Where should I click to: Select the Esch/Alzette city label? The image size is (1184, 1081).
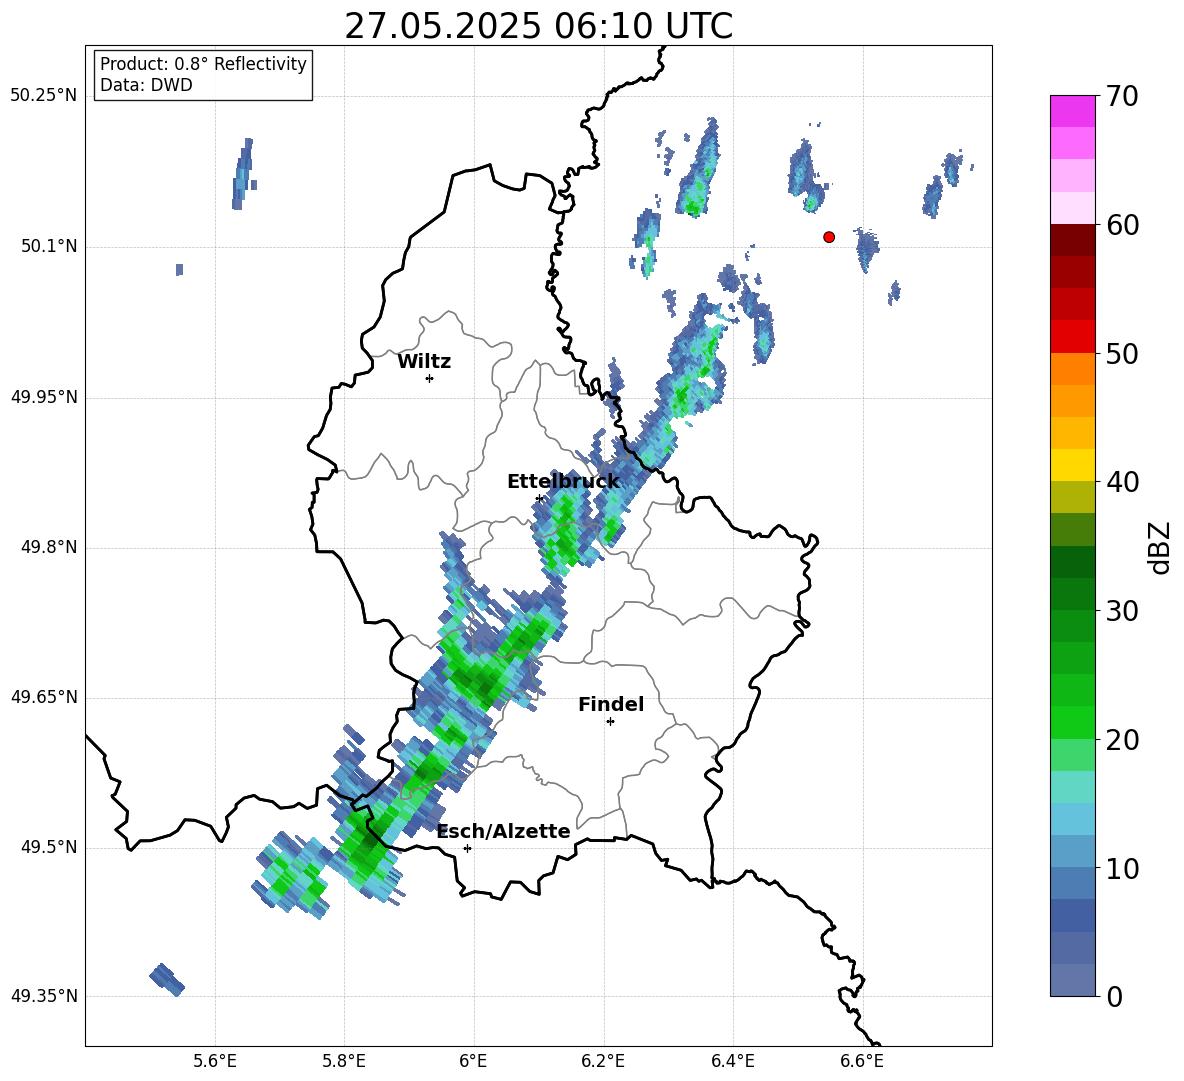(x=504, y=831)
